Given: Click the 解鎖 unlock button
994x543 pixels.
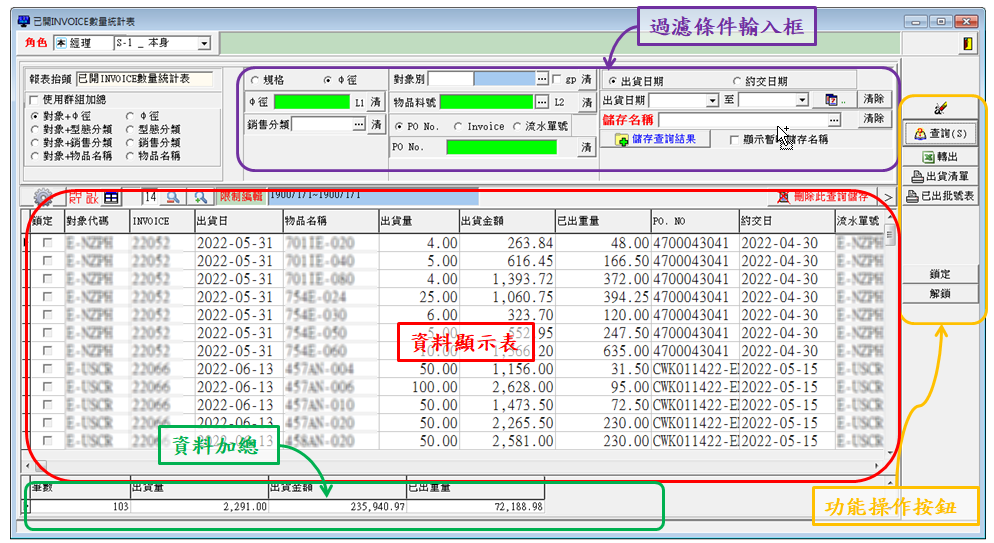Looking at the screenshot, I should [x=940, y=294].
